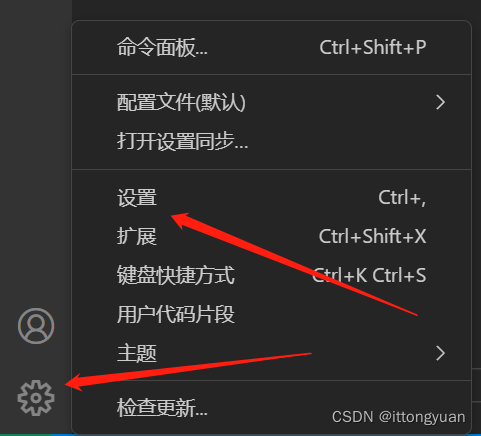
Task: Click the blue status bar strip
Action: 266,435
